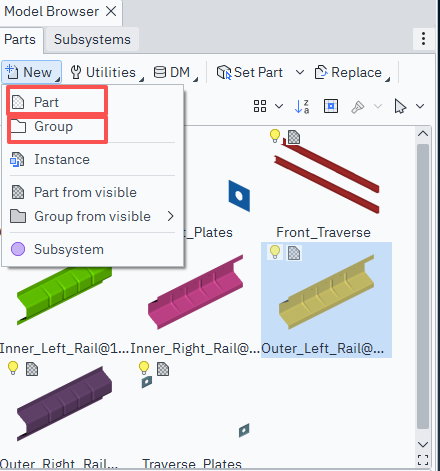This screenshot has width=440, height=471.
Task: Open the dropdown beside the grid view icon
Action: (279, 106)
